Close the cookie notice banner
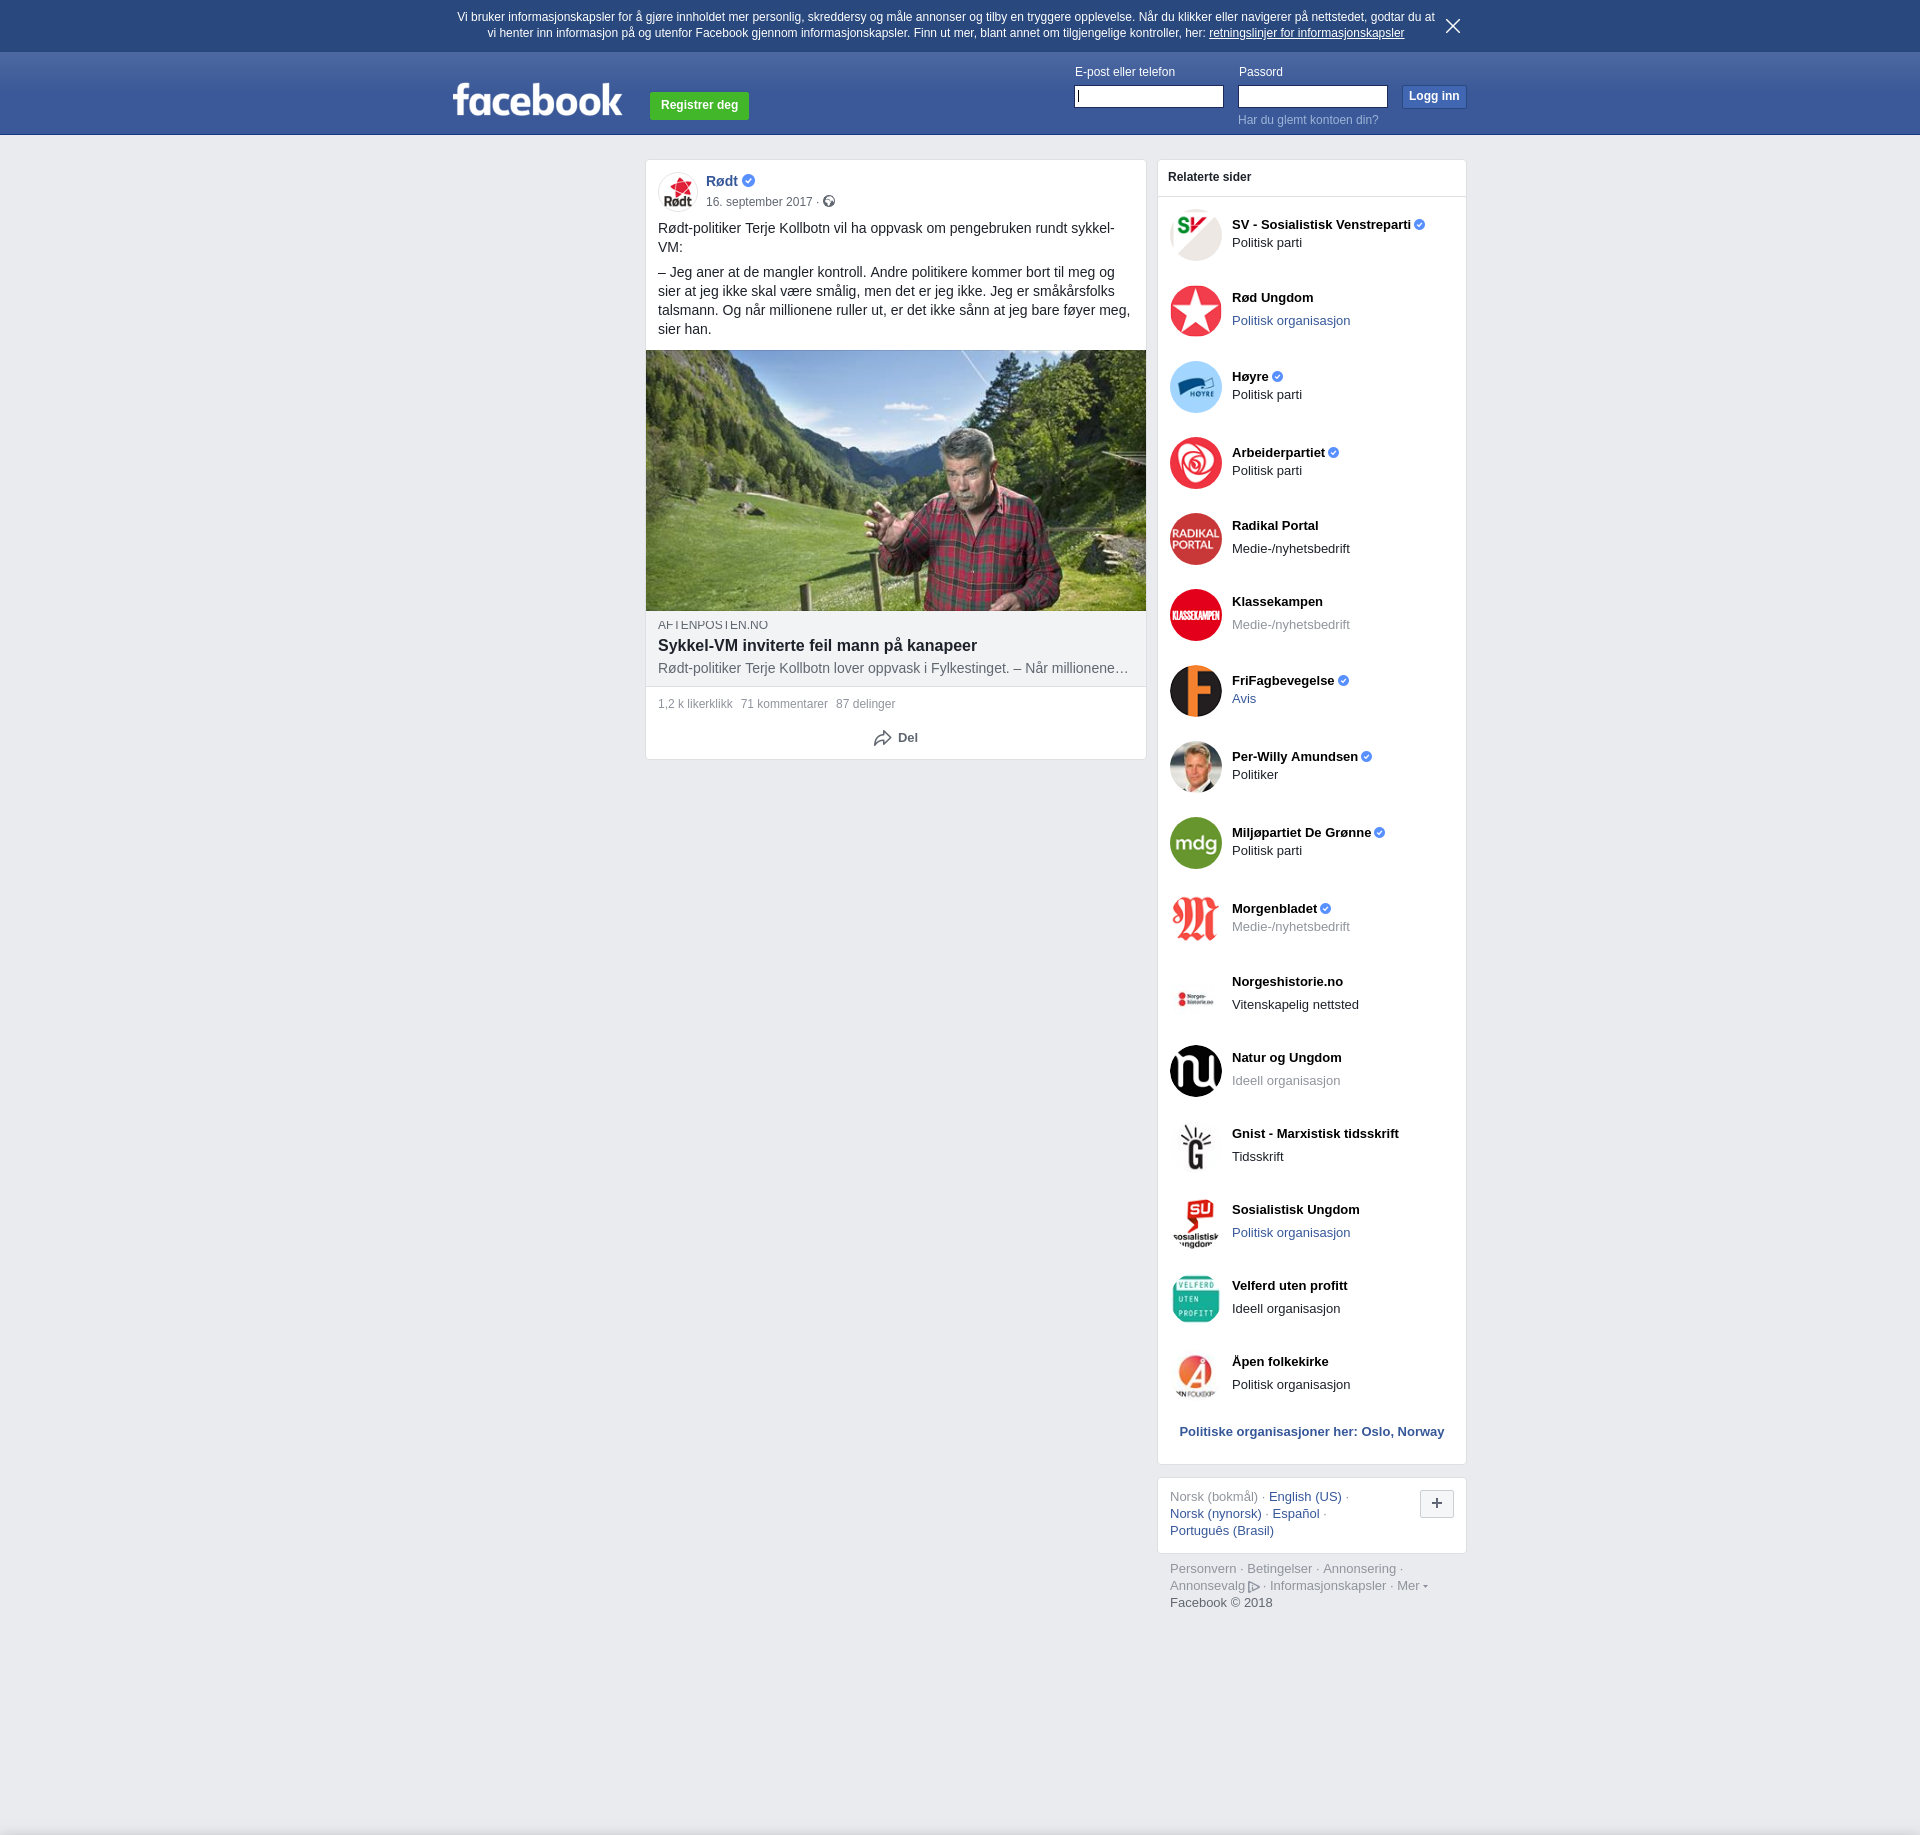This screenshot has width=1920, height=1835. (x=1453, y=26)
